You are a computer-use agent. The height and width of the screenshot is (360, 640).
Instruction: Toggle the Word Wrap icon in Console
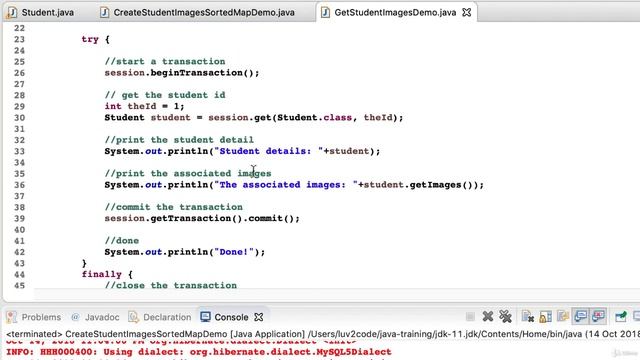(x=563, y=316)
